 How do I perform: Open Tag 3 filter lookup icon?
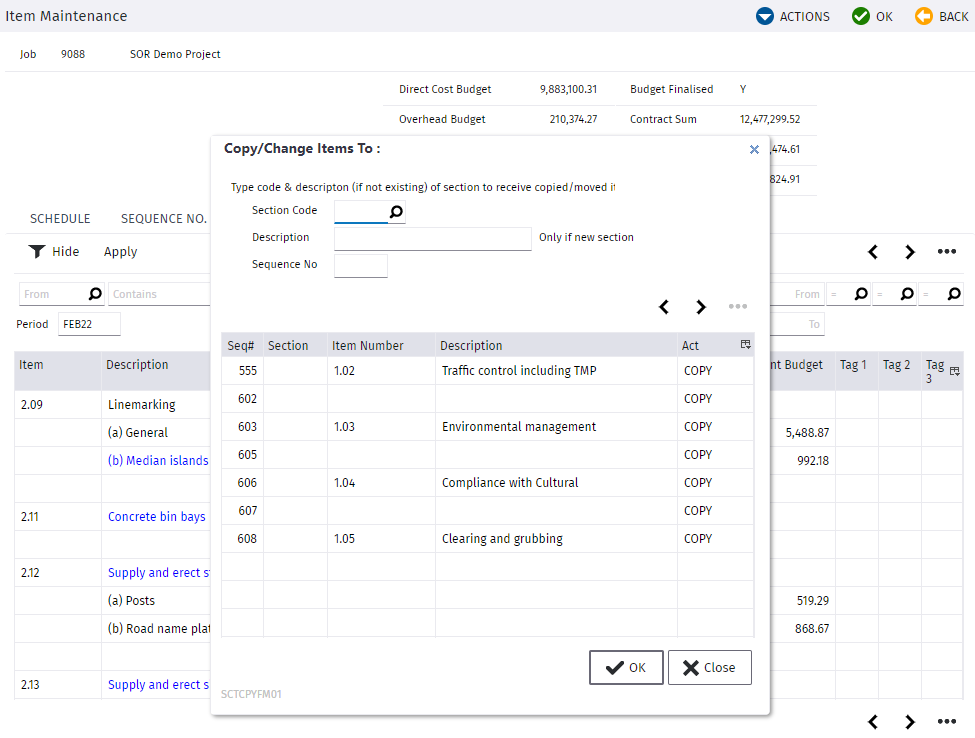pyautogui.click(x=954, y=293)
